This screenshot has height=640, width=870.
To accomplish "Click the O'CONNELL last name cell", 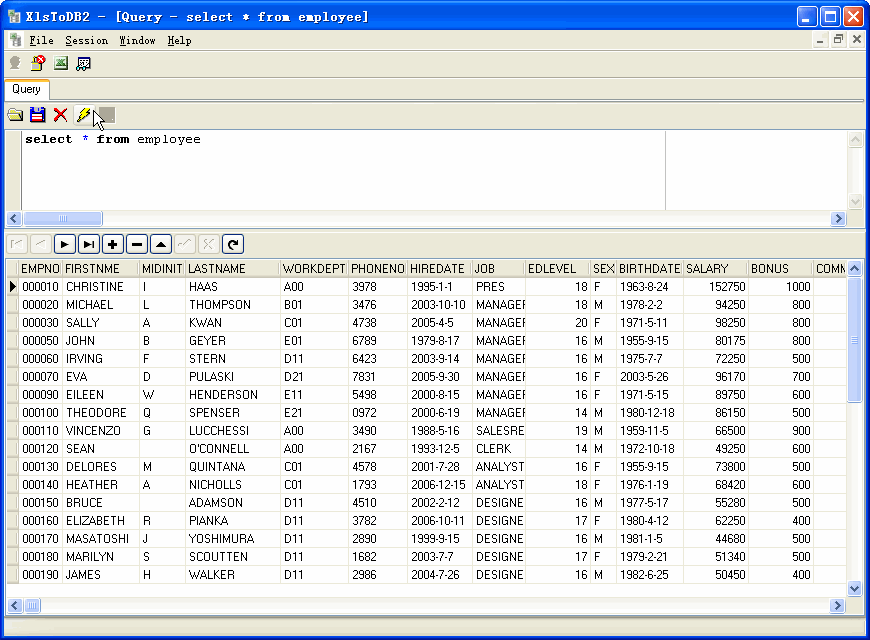I will [232, 448].
